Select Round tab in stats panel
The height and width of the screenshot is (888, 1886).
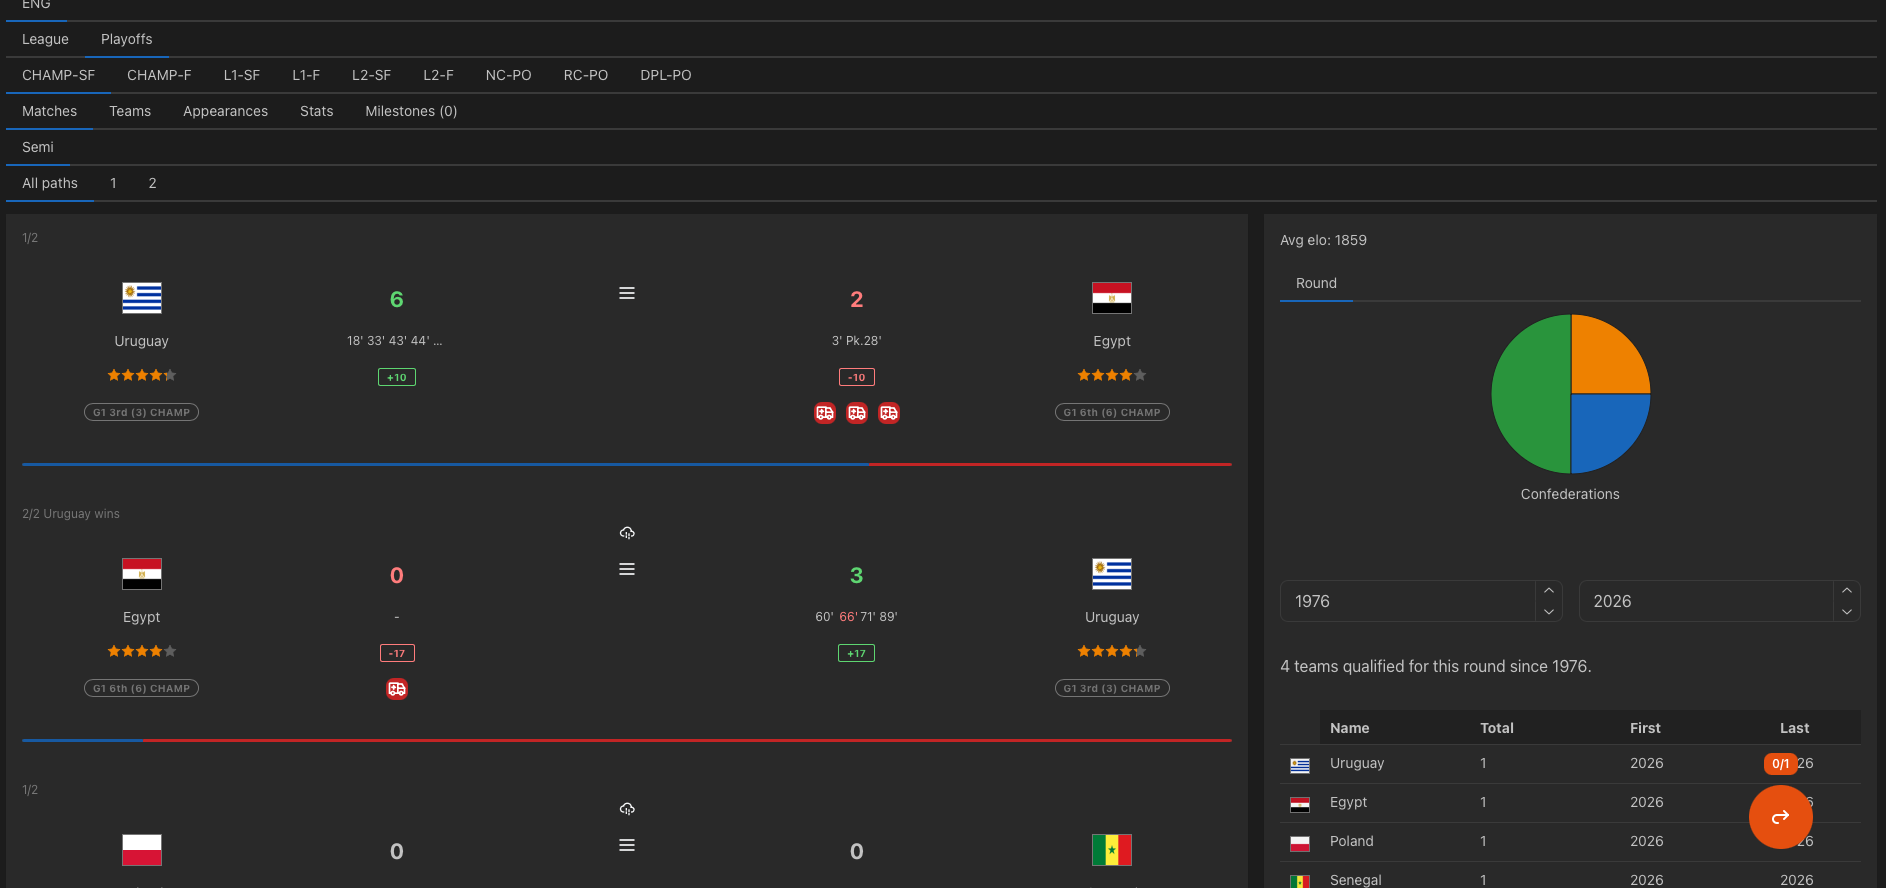coord(1316,283)
